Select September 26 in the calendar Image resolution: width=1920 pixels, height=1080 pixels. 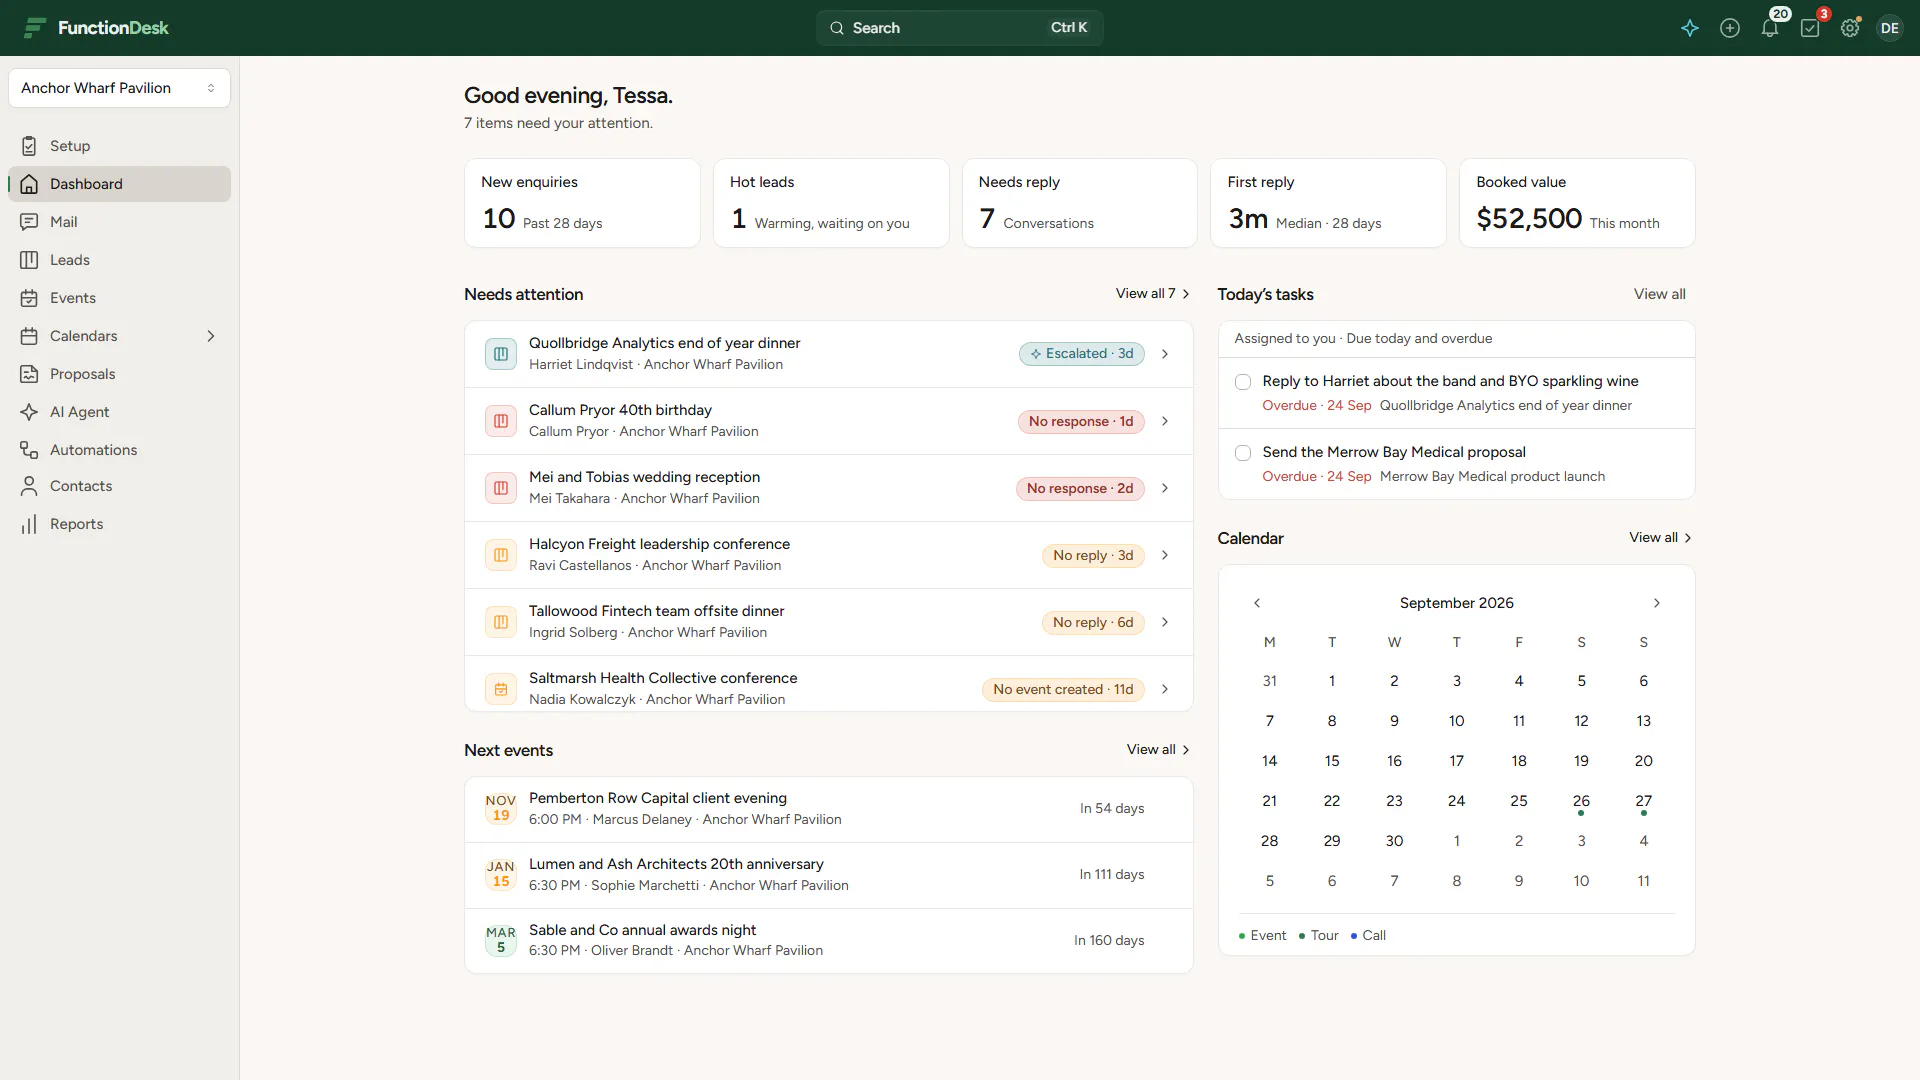pyautogui.click(x=1581, y=801)
